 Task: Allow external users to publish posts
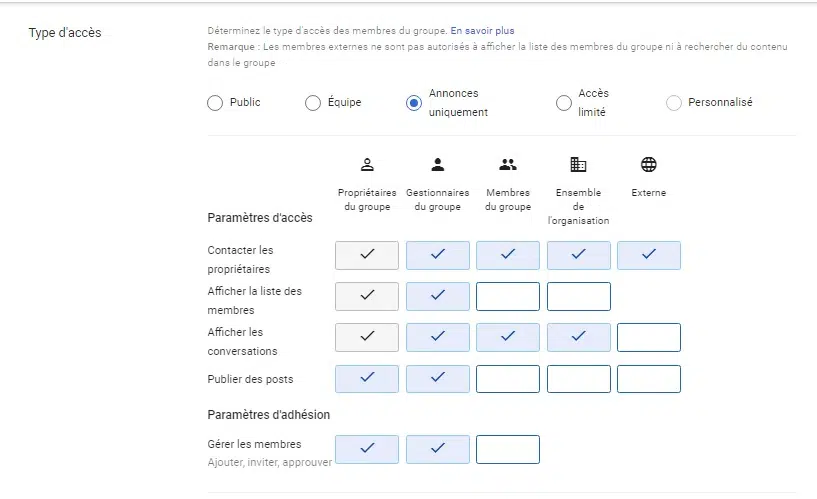coord(649,379)
